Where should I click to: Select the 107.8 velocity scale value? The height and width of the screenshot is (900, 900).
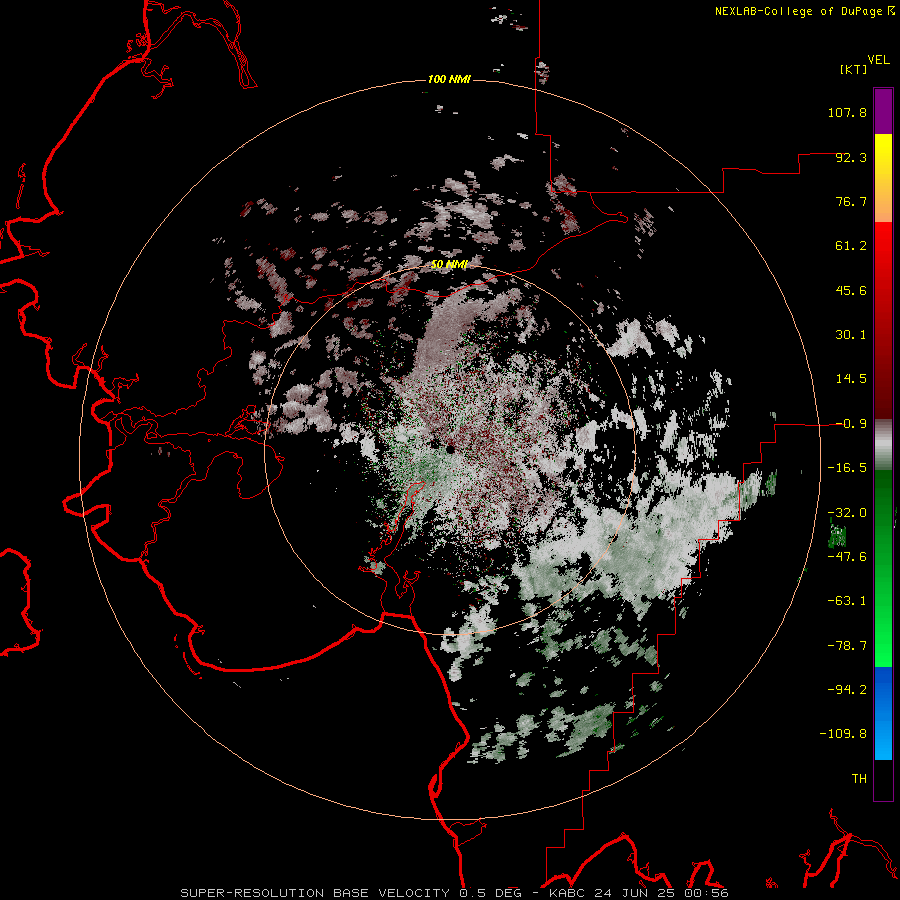(847, 112)
